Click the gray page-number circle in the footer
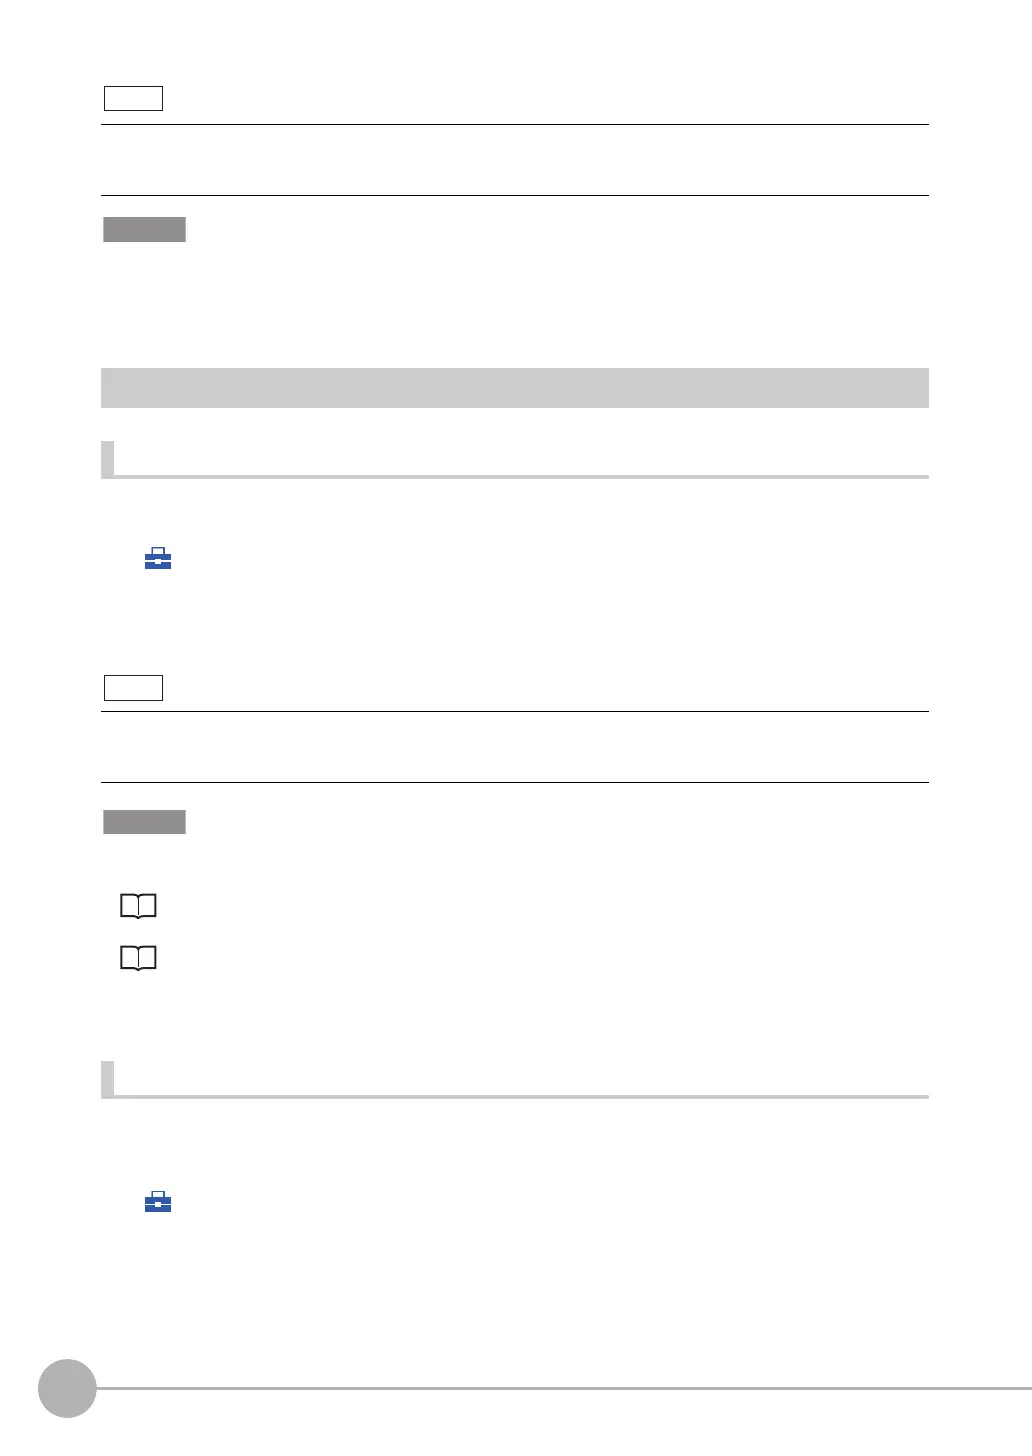 [67, 1389]
